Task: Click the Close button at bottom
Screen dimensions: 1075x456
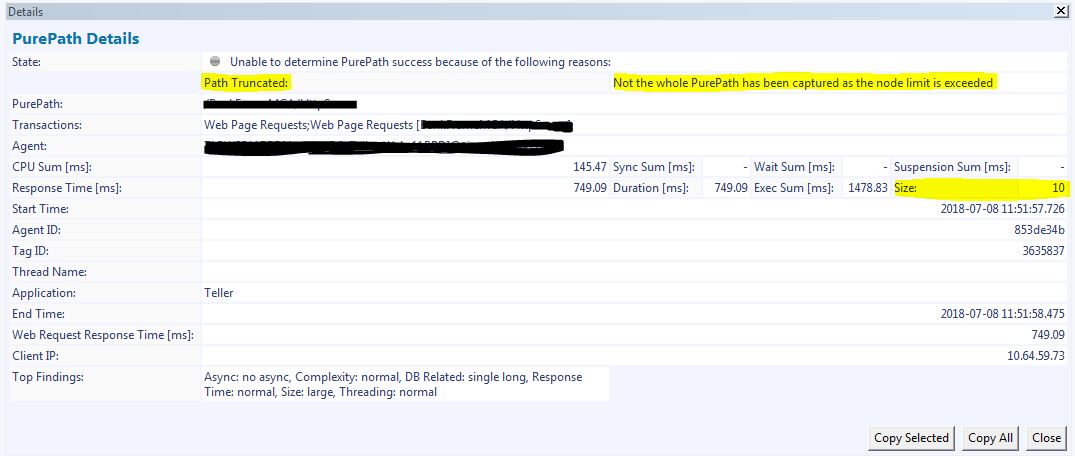Action: click(x=1046, y=437)
